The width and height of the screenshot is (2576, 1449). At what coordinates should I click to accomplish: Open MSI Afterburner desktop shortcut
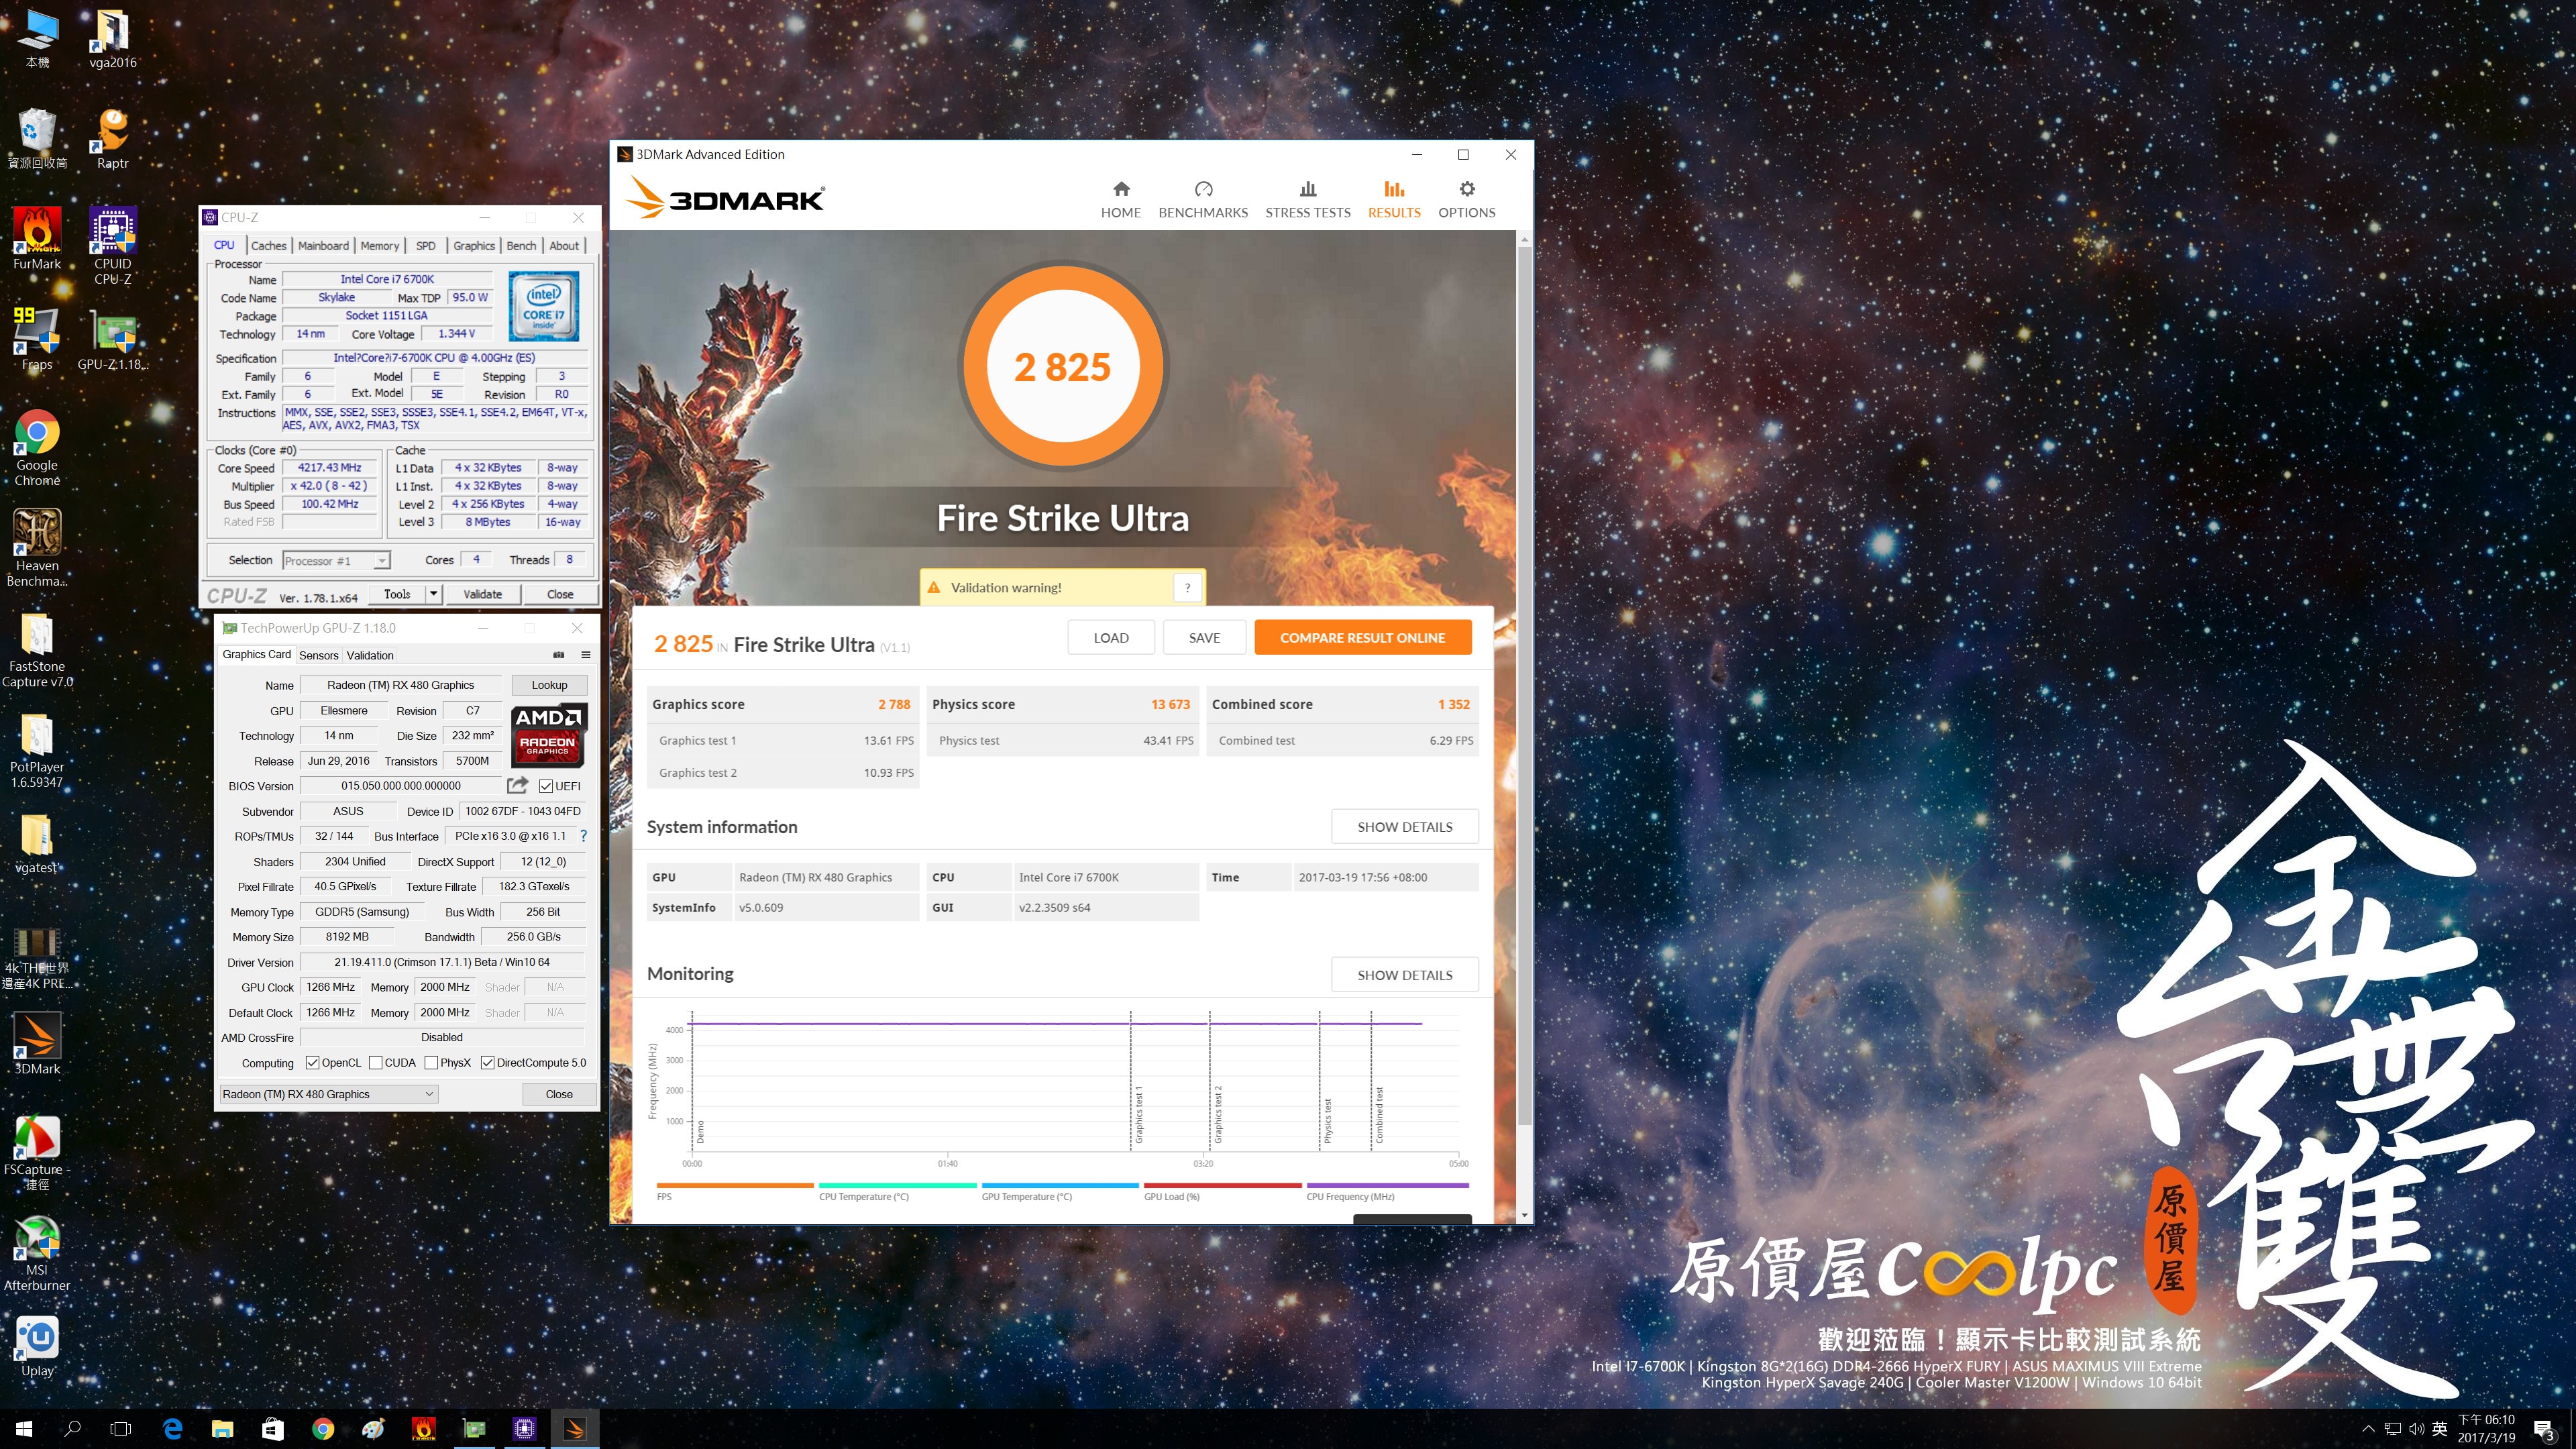pos(37,1254)
